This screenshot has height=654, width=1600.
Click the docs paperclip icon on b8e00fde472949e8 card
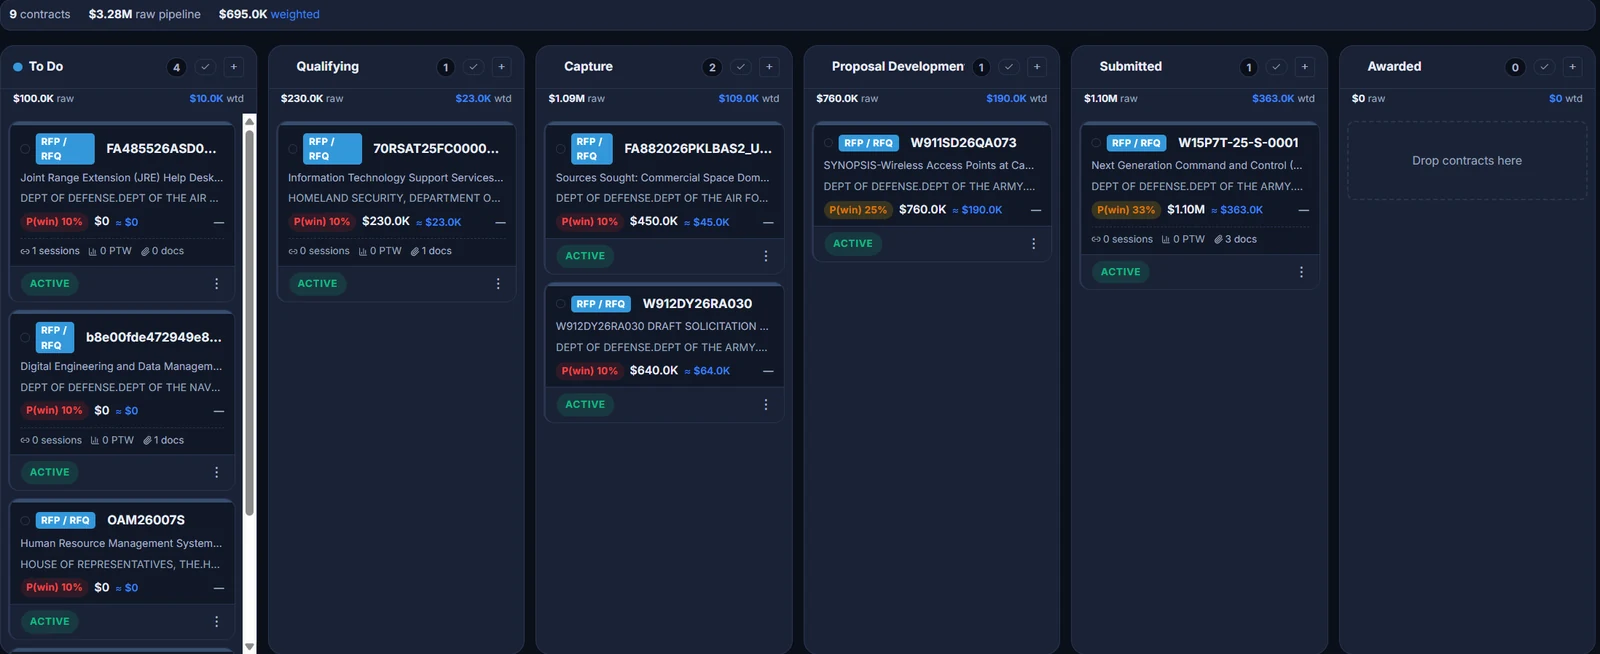pyautogui.click(x=147, y=440)
